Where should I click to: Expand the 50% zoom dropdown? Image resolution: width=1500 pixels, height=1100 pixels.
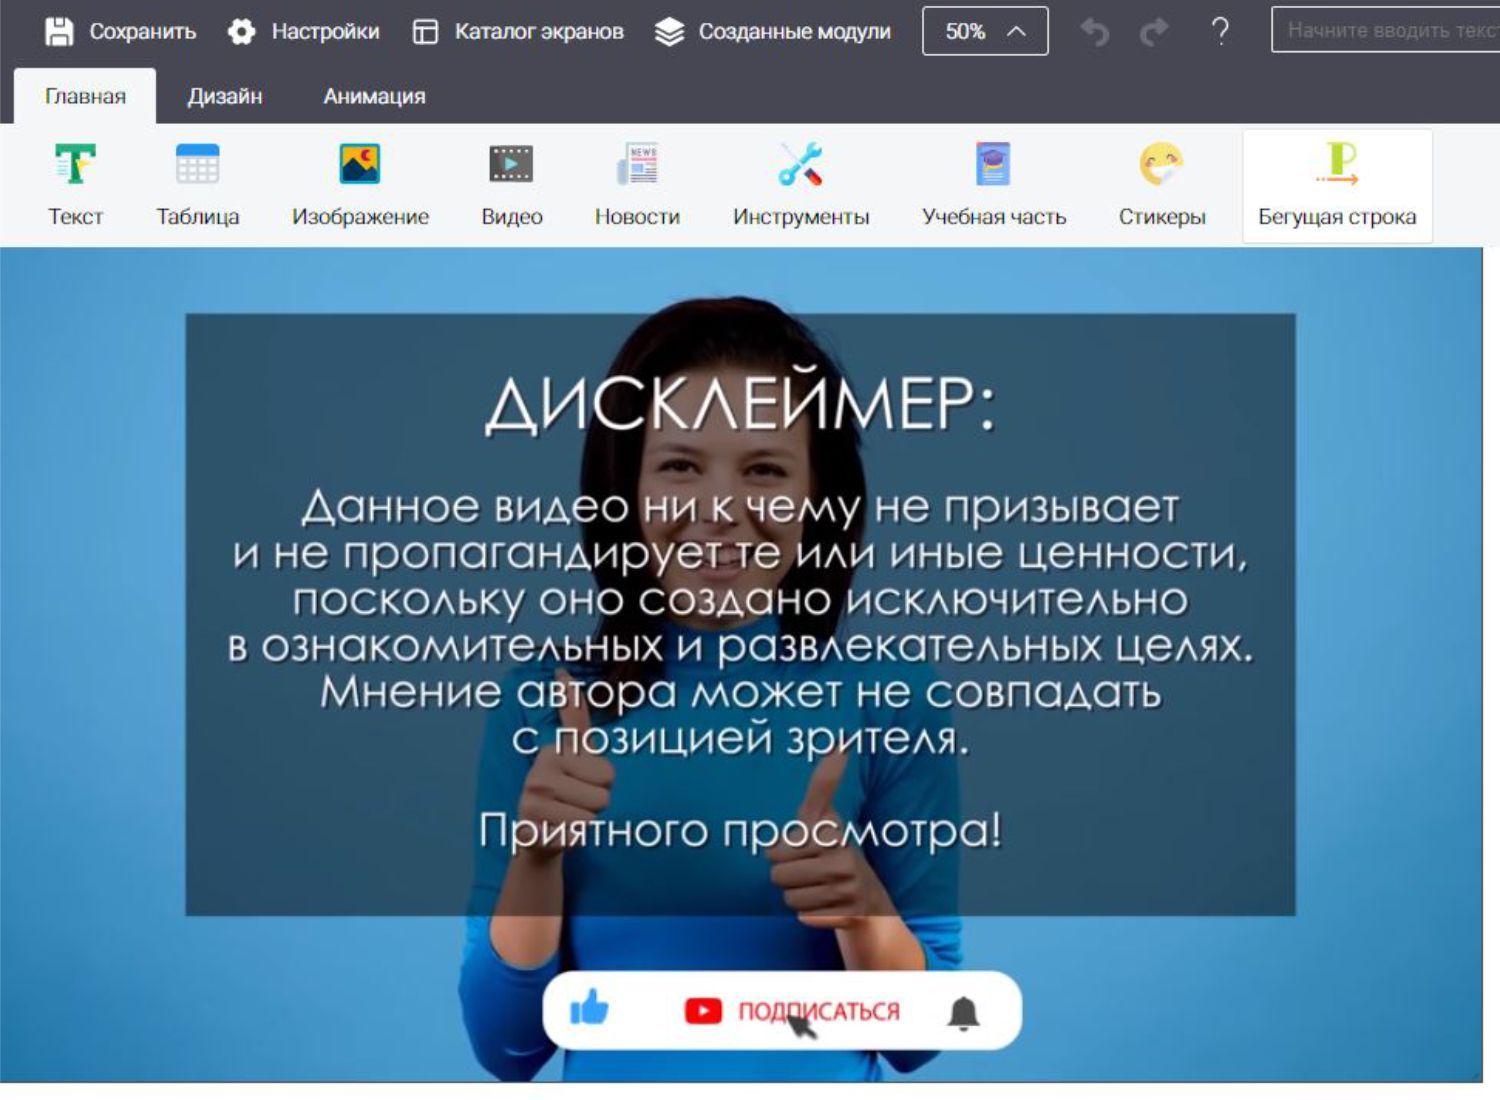tap(985, 31)
